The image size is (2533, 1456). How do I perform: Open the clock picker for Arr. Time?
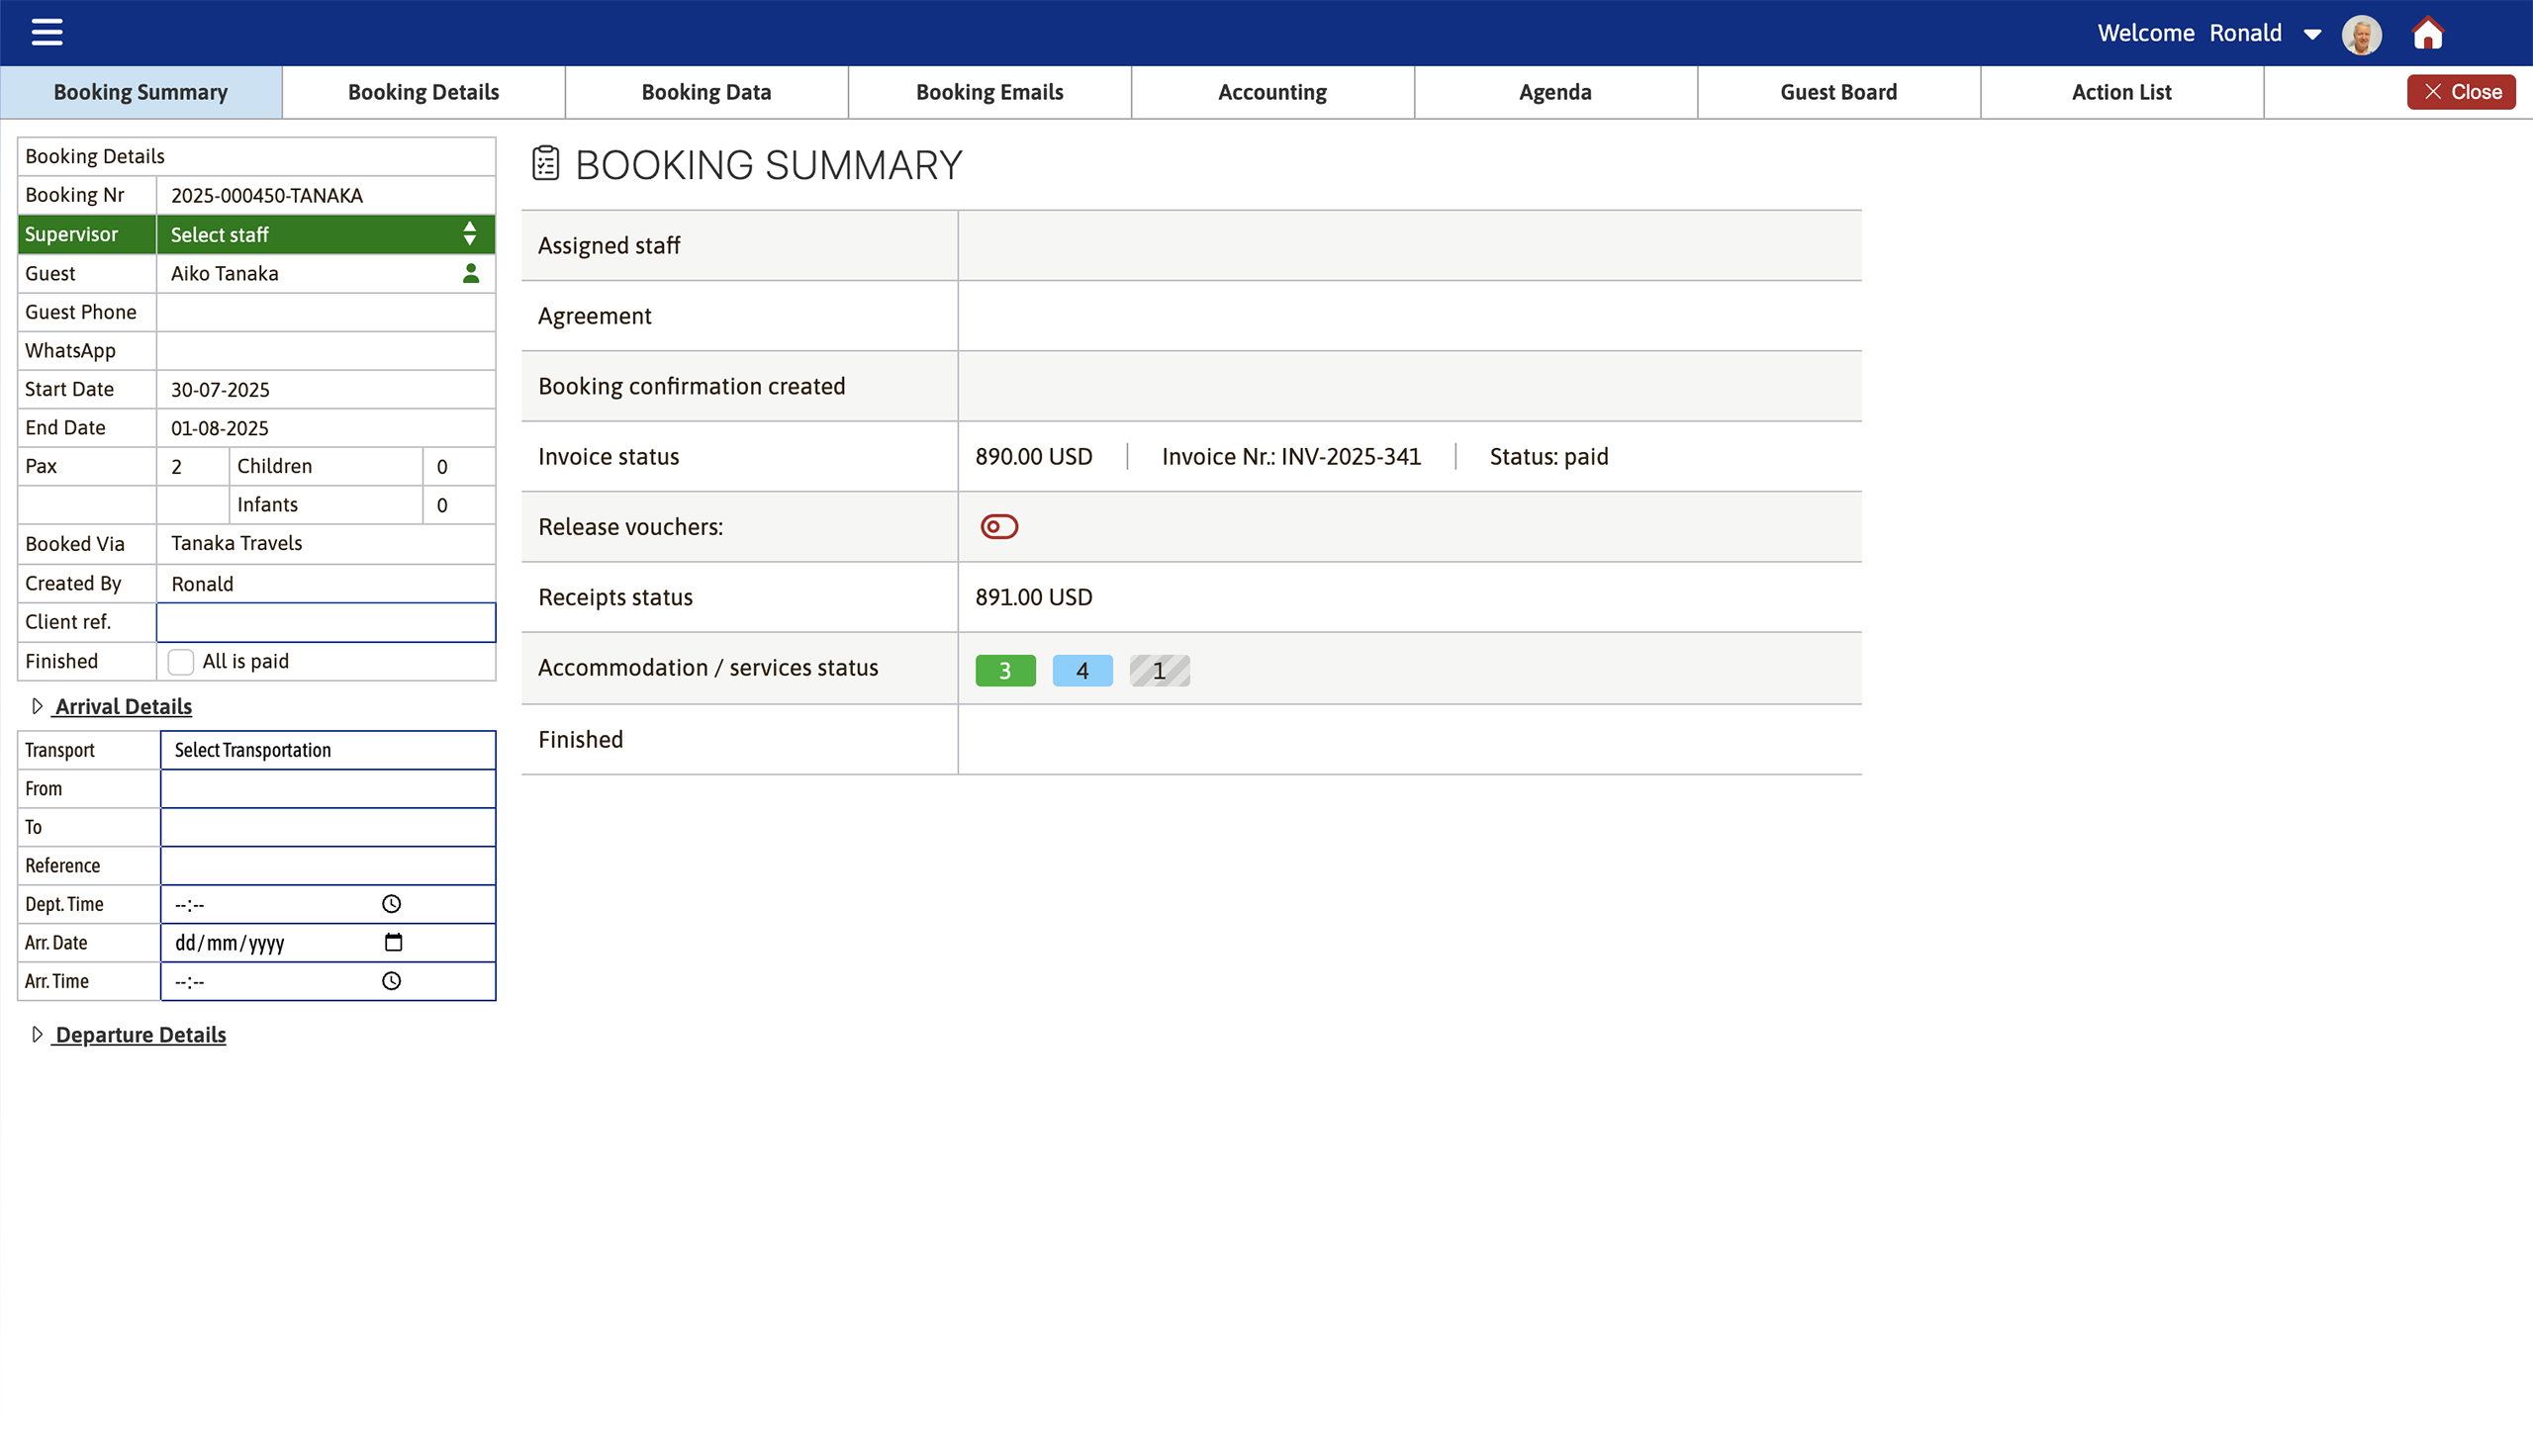coord(391,980)
